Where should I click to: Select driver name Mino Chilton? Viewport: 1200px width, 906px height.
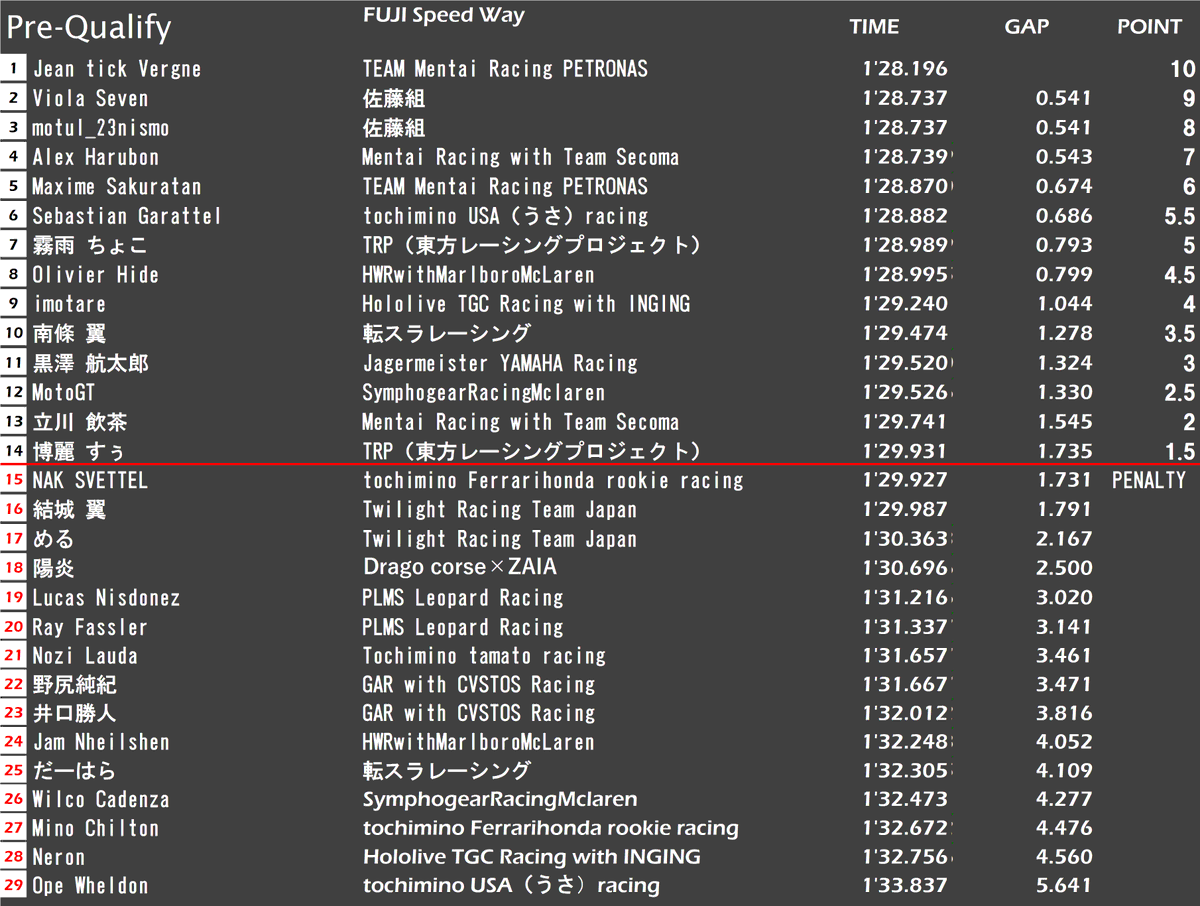95,828
